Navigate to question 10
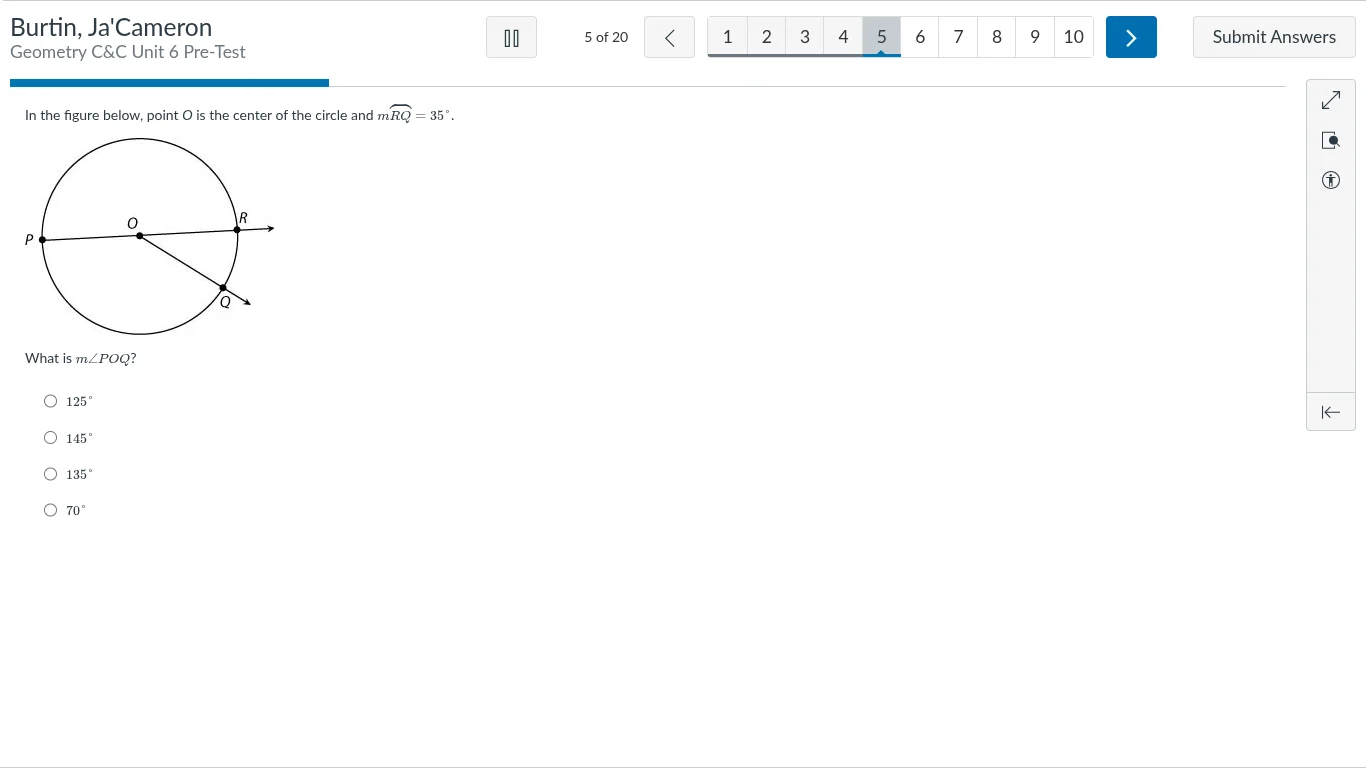The width and height of the screenshot is (1366, 768). pyautogui.click(x=1073, y=37)
